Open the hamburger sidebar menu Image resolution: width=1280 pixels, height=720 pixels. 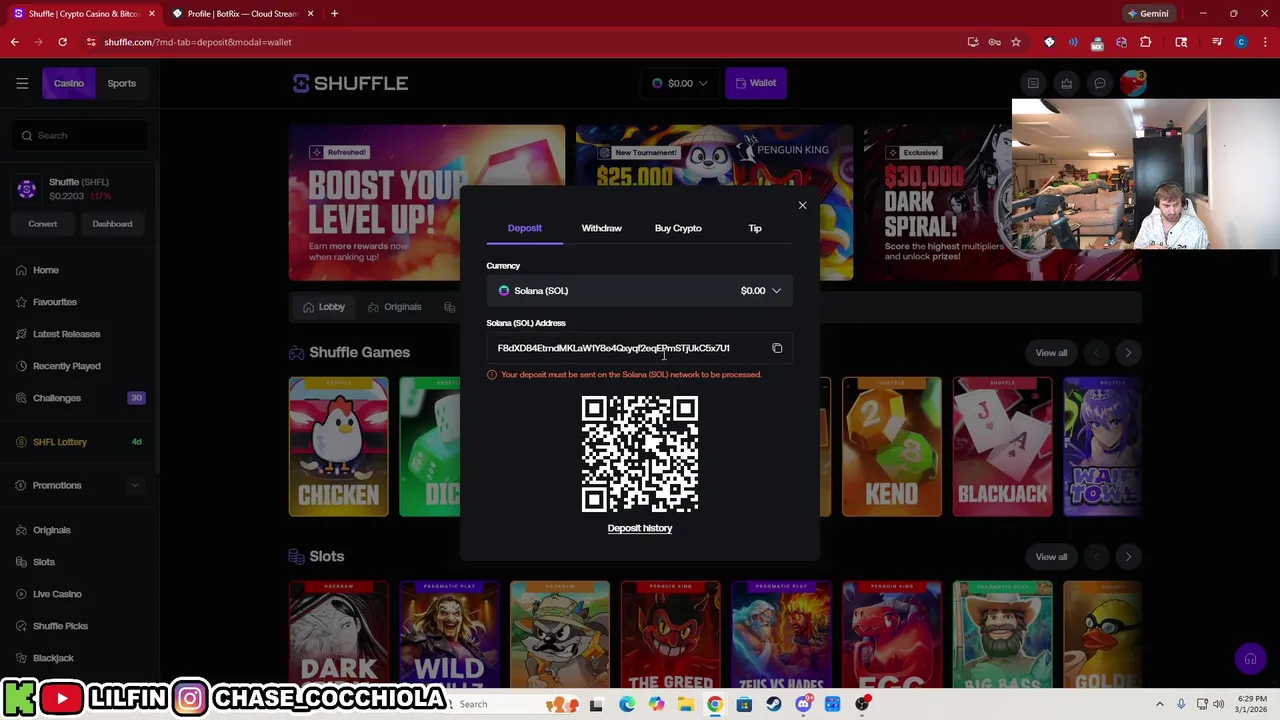point(22,83)
